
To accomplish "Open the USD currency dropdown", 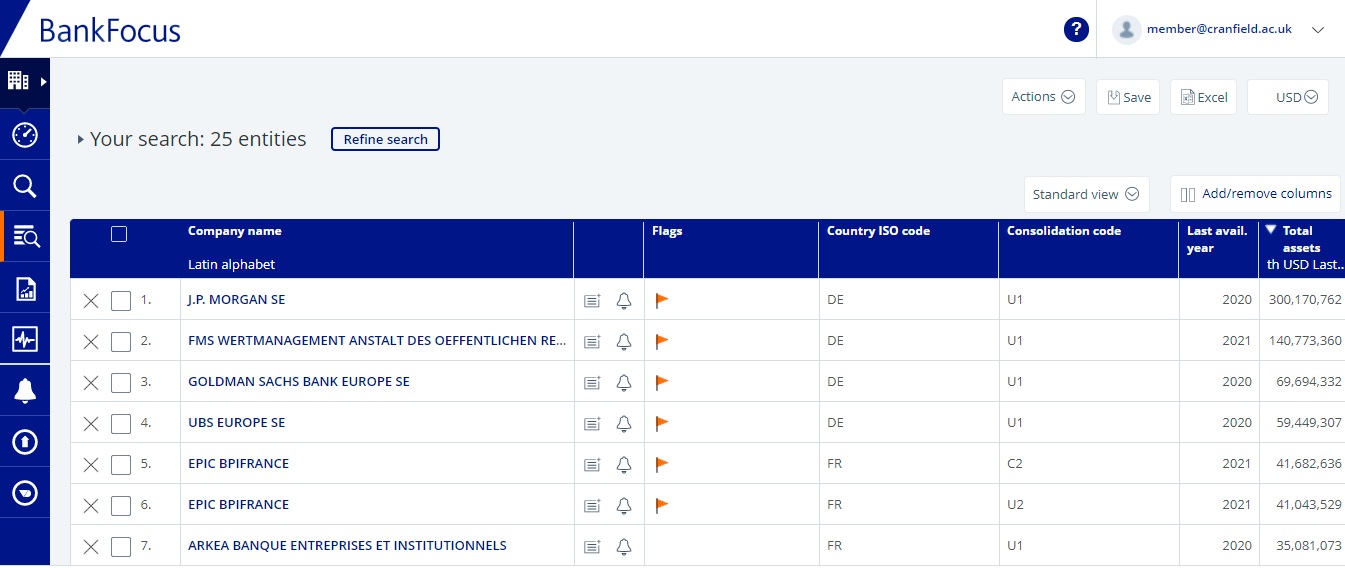I will click(1288, 98).
